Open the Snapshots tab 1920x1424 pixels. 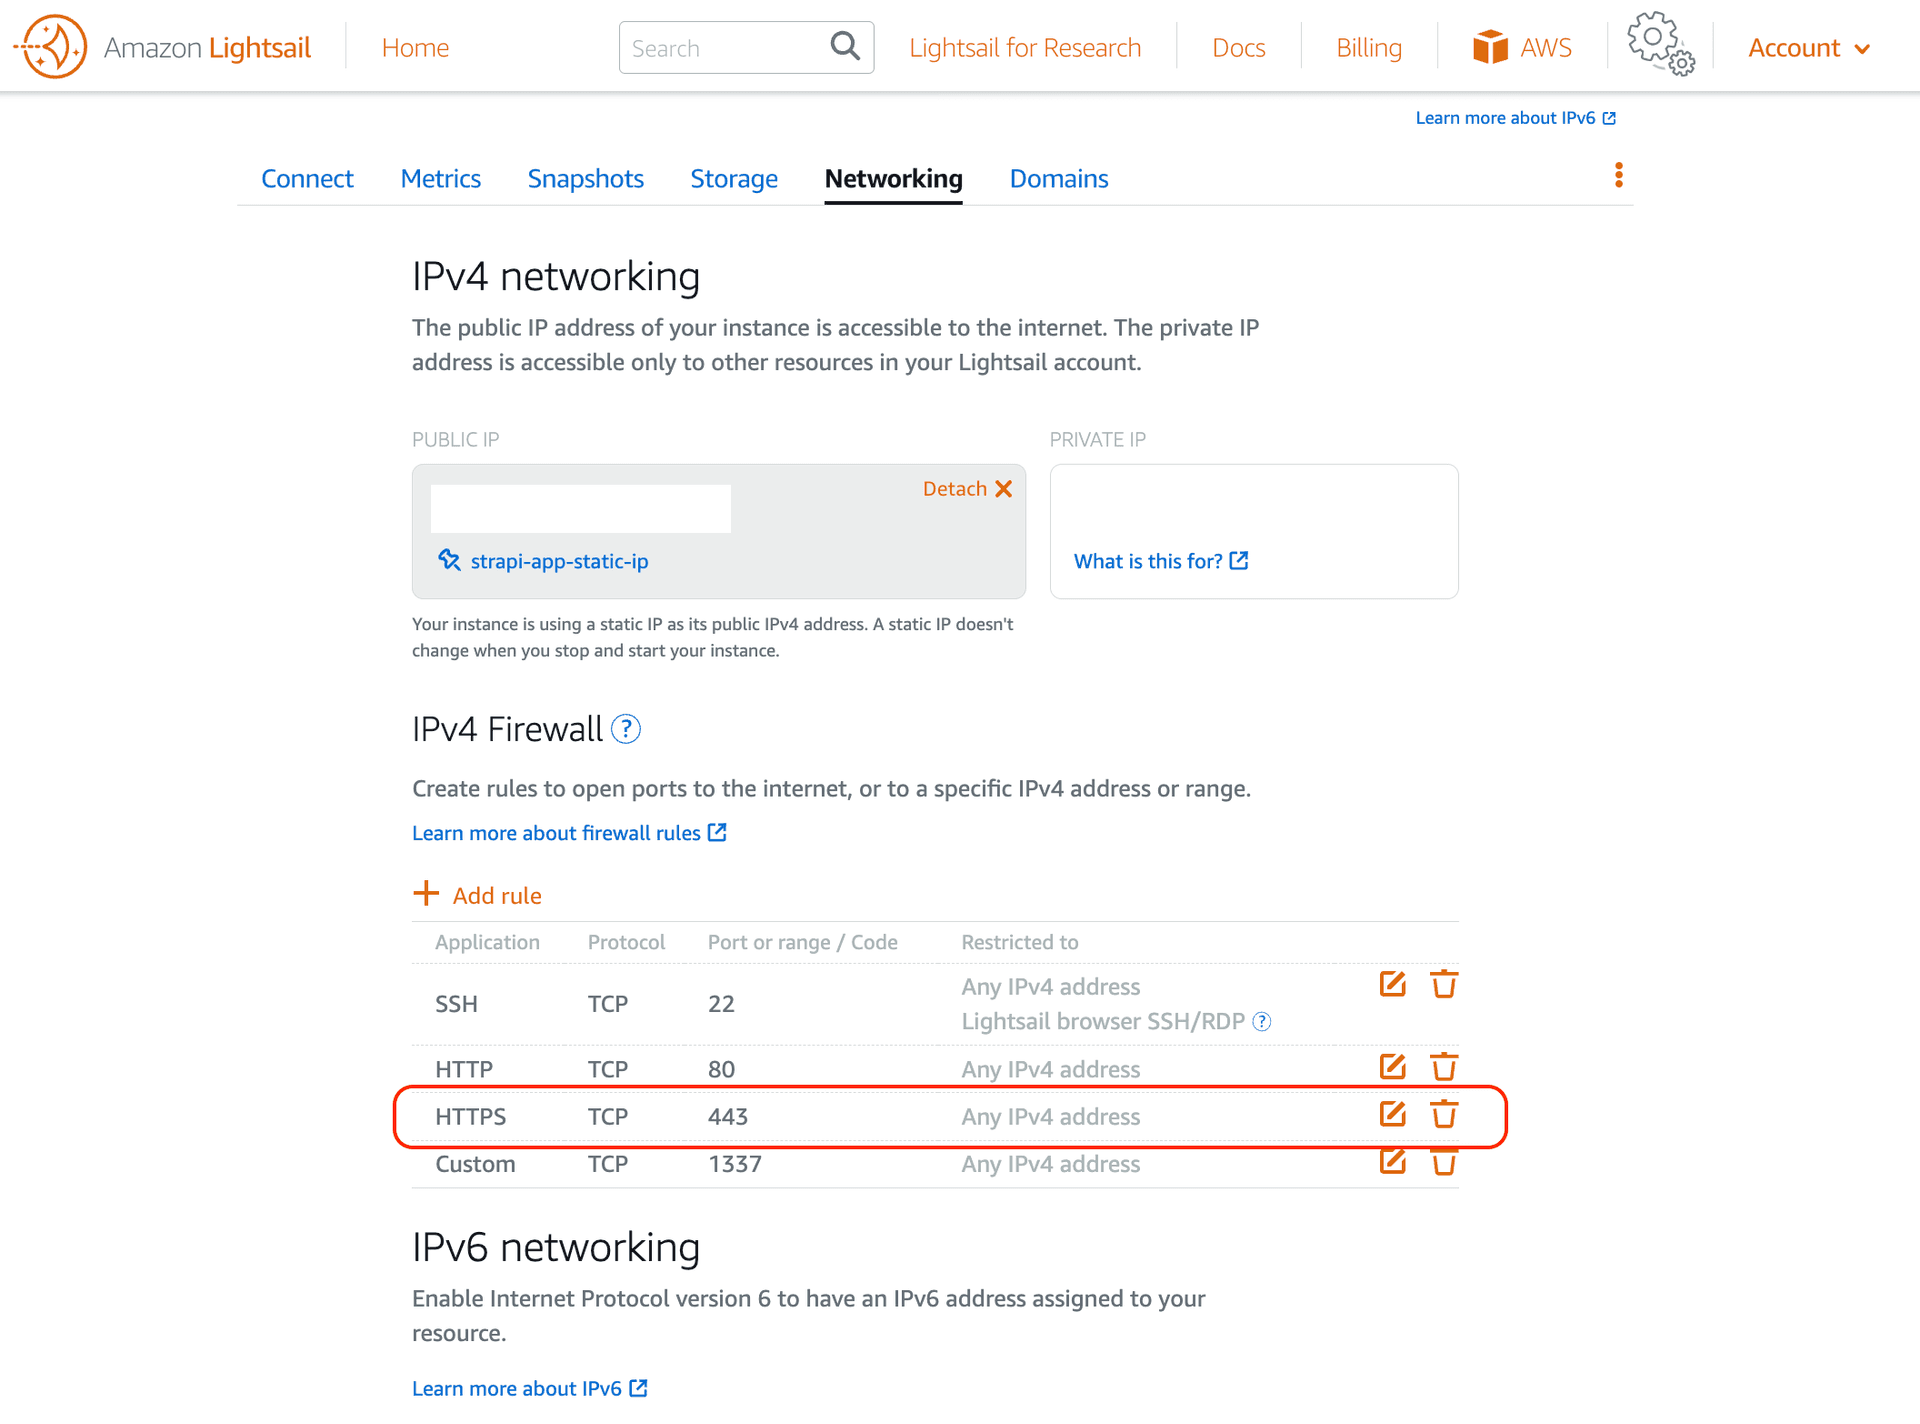point(585,178)
